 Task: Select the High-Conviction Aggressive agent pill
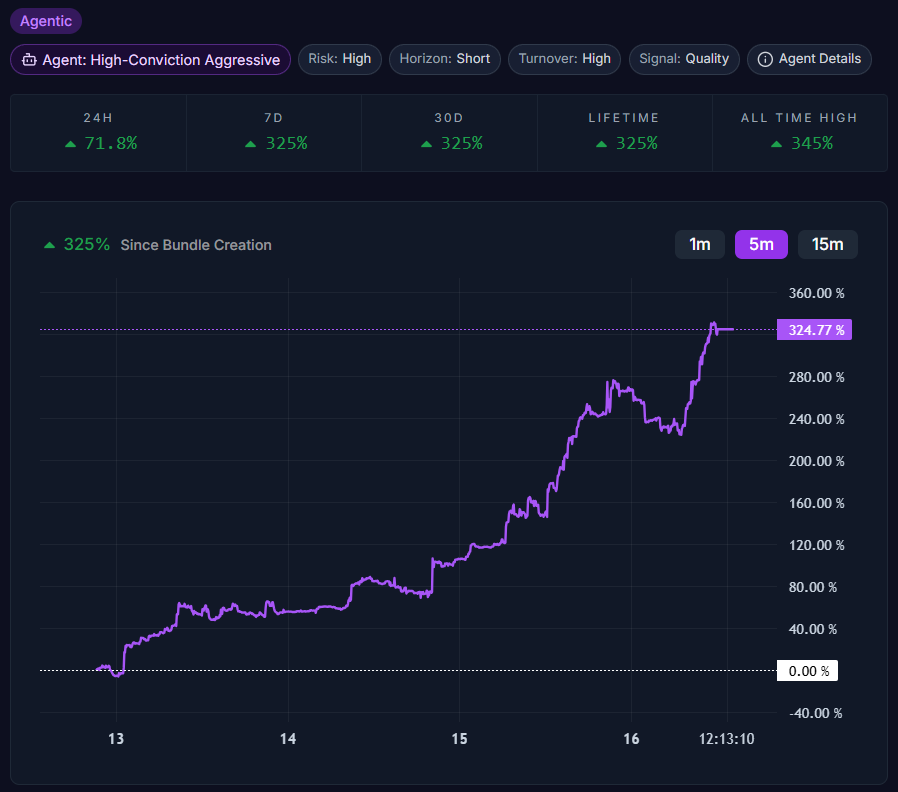pos(150,60)
